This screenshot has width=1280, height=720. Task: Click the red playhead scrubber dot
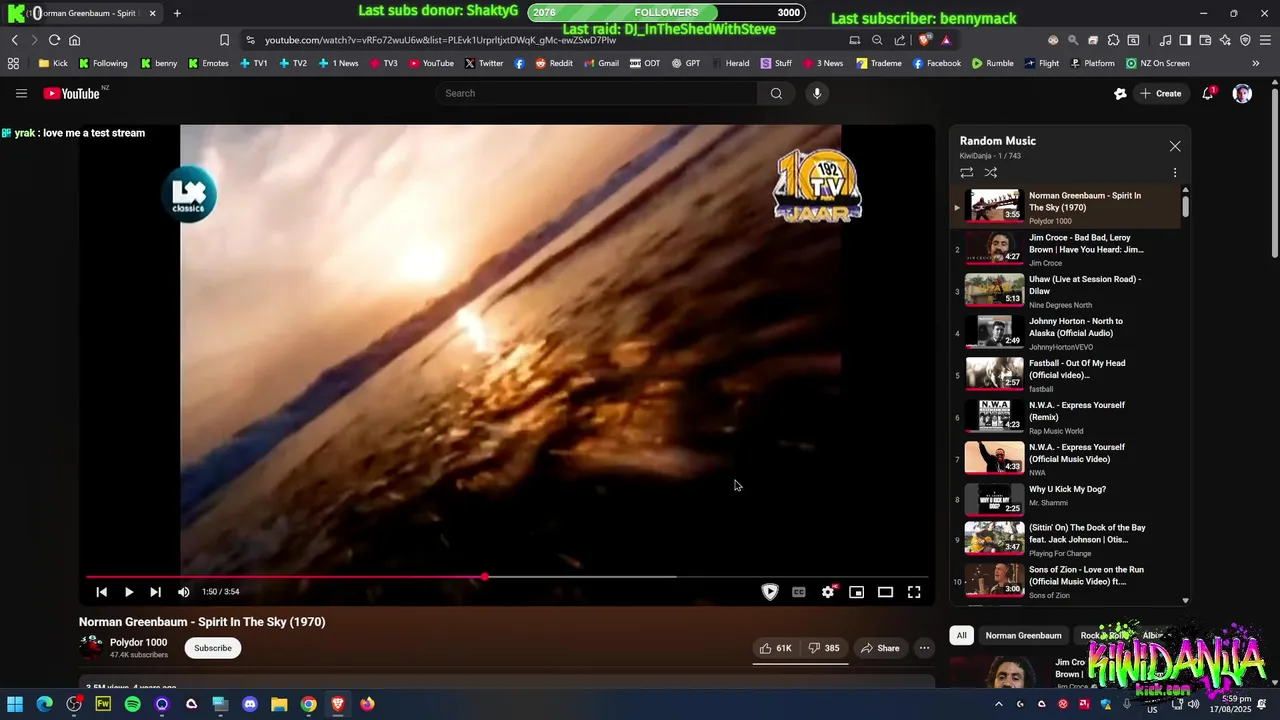(485, 577)
